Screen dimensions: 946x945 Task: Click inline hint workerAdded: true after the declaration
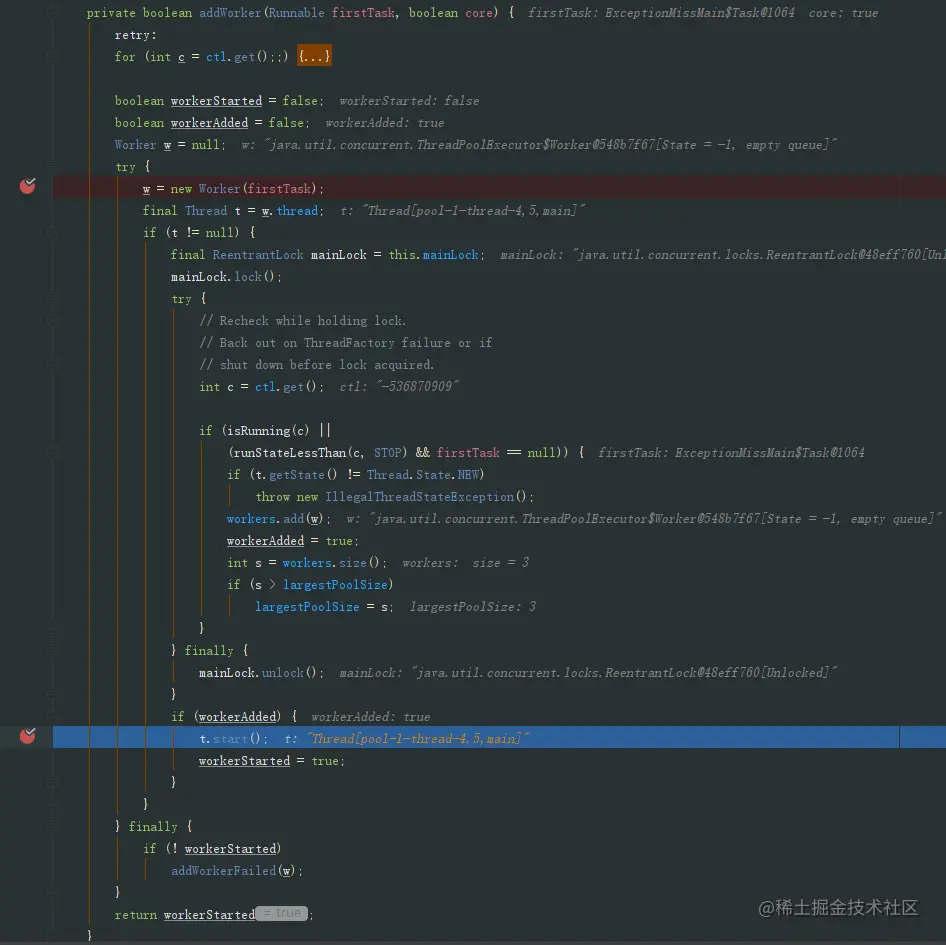(x=385, y=122)
